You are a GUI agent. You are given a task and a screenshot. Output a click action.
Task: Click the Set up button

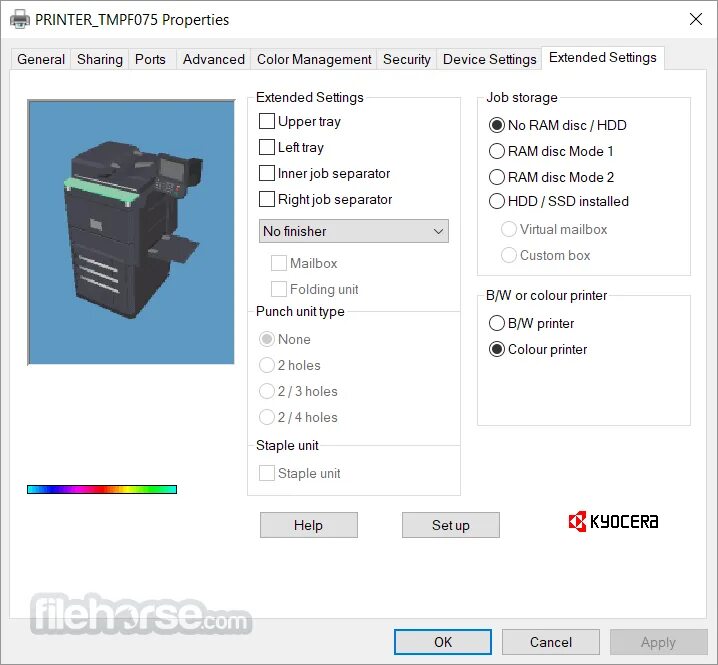451,525
